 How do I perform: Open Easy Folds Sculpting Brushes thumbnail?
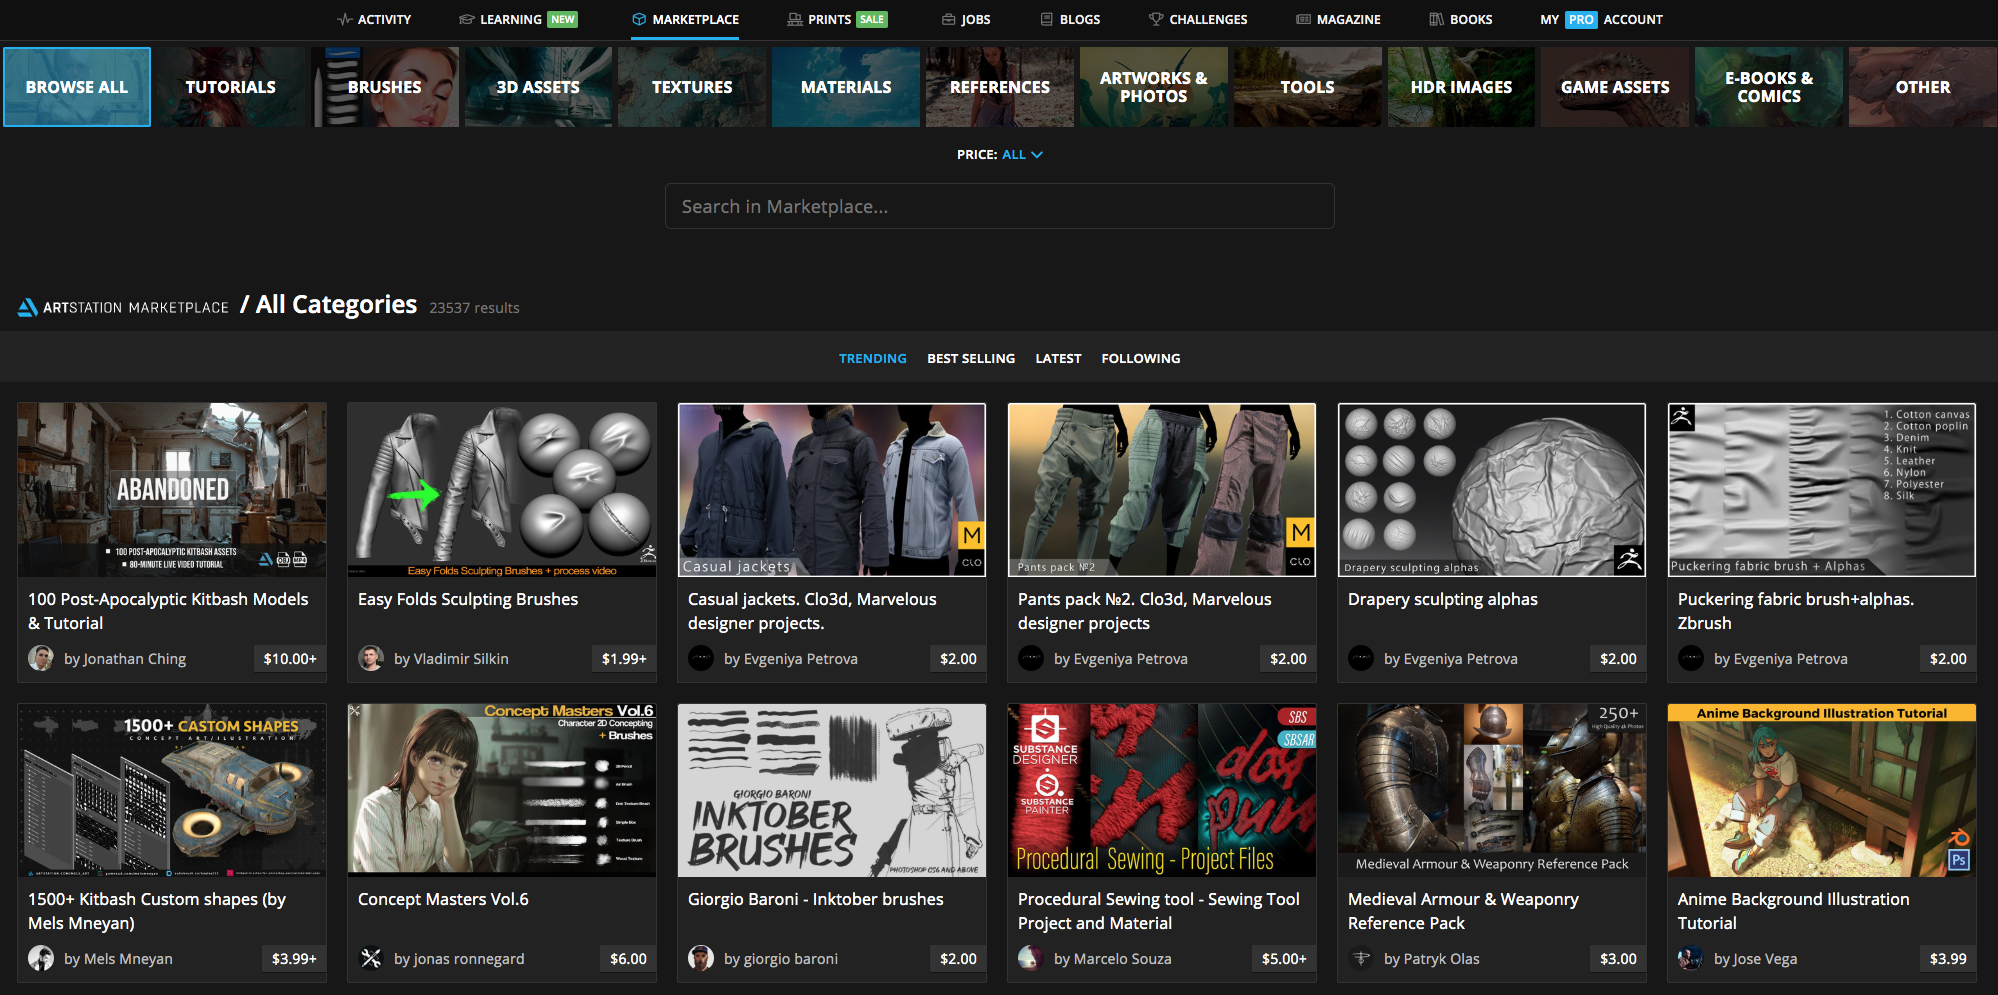(x=502, y=490)
